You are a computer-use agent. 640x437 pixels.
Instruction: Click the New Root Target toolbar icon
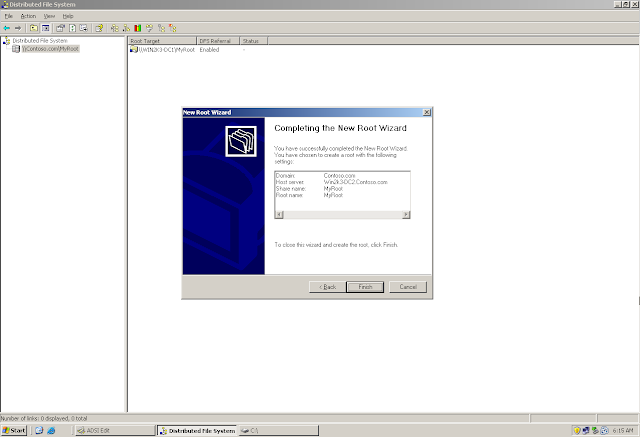(x=115, y=28)
